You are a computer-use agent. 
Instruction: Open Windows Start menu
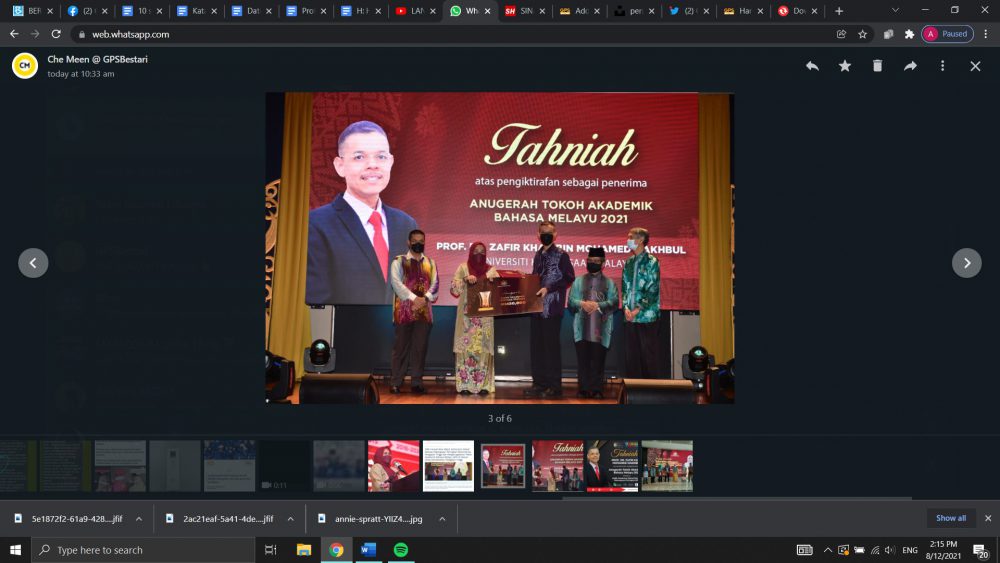[15, 550]
